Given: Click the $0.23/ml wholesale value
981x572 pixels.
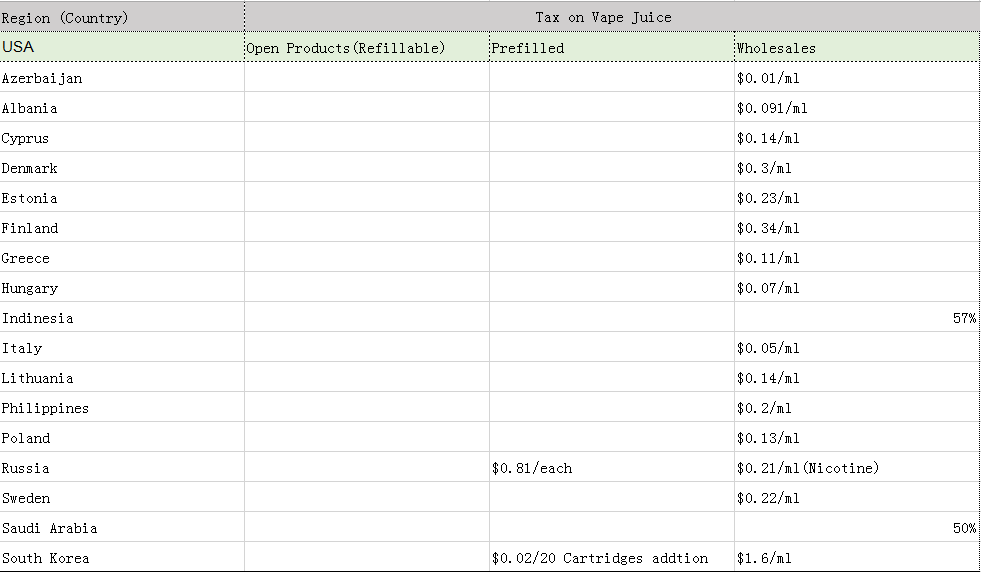Looking at the screenshot, I should point(768,198).
